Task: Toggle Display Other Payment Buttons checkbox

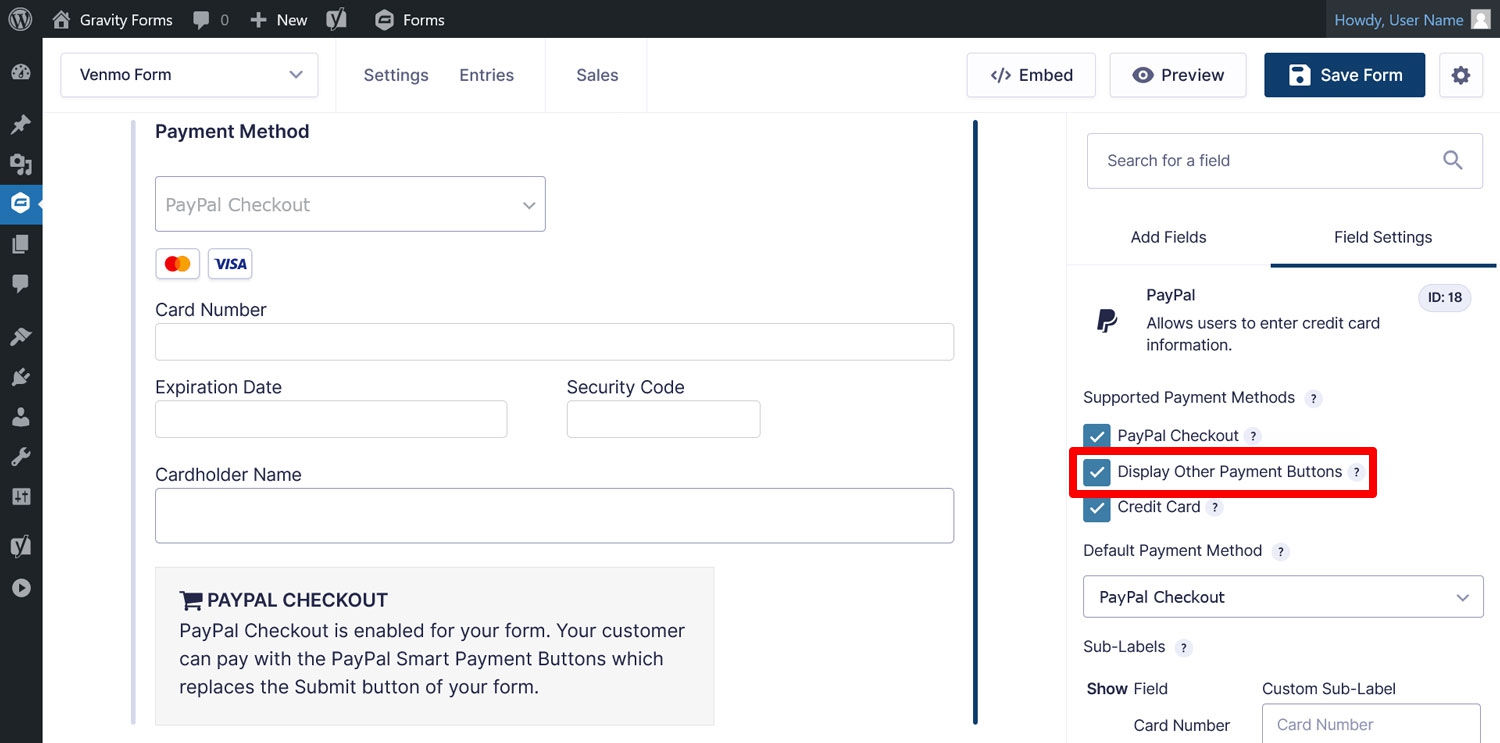Action: click(1097, 472)
